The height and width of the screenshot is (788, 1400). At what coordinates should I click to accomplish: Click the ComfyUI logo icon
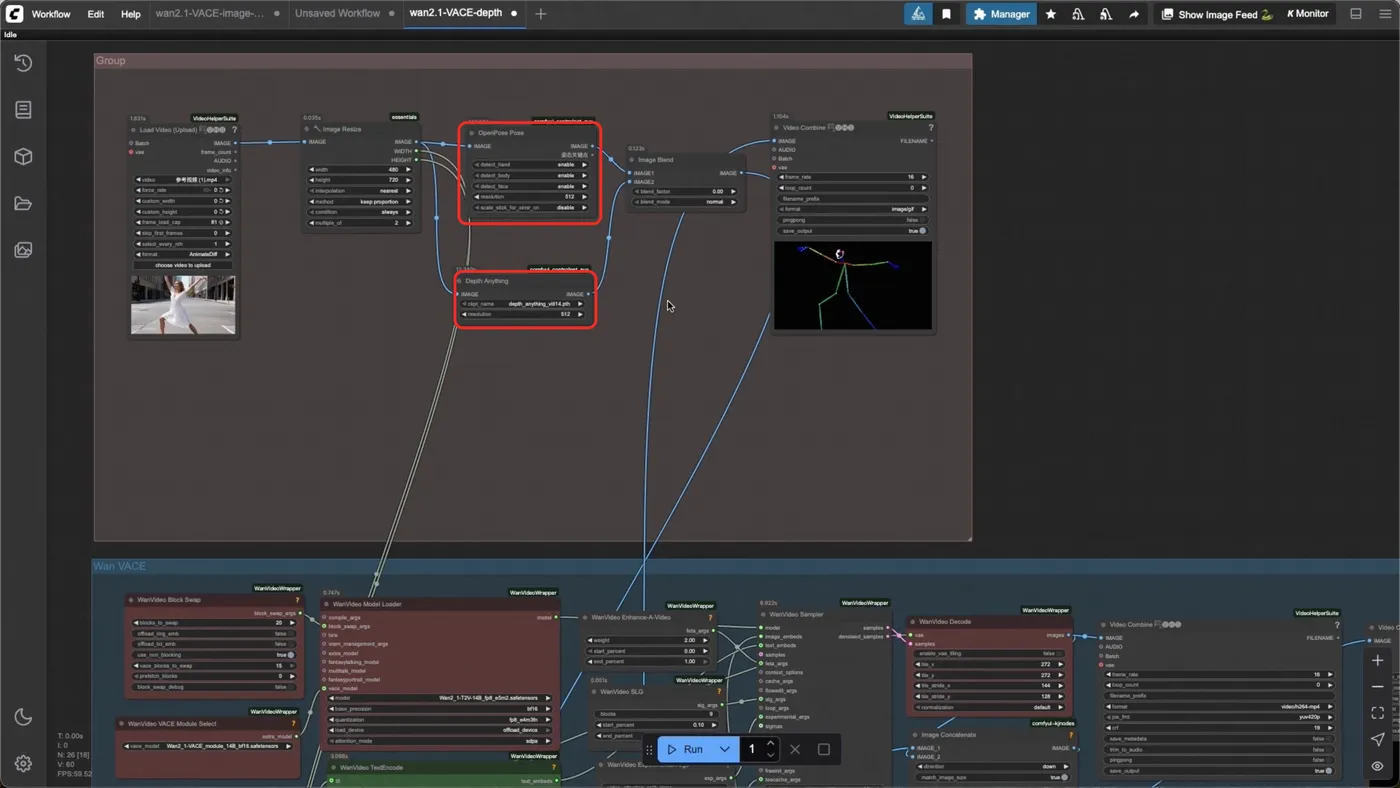pos(14,14)
